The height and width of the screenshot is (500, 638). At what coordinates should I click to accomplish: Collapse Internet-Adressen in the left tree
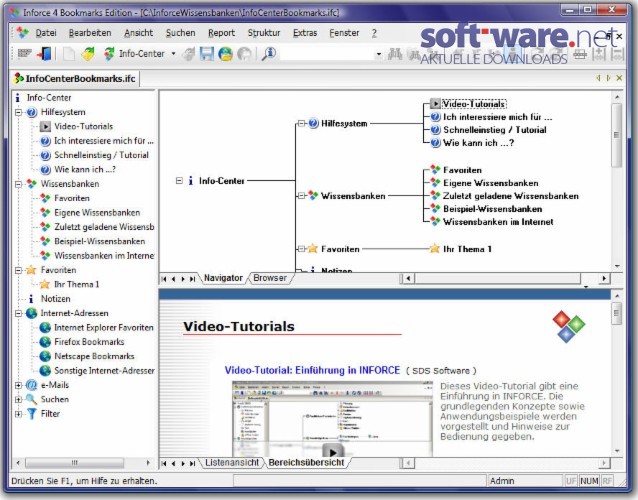tap(18, 313)
